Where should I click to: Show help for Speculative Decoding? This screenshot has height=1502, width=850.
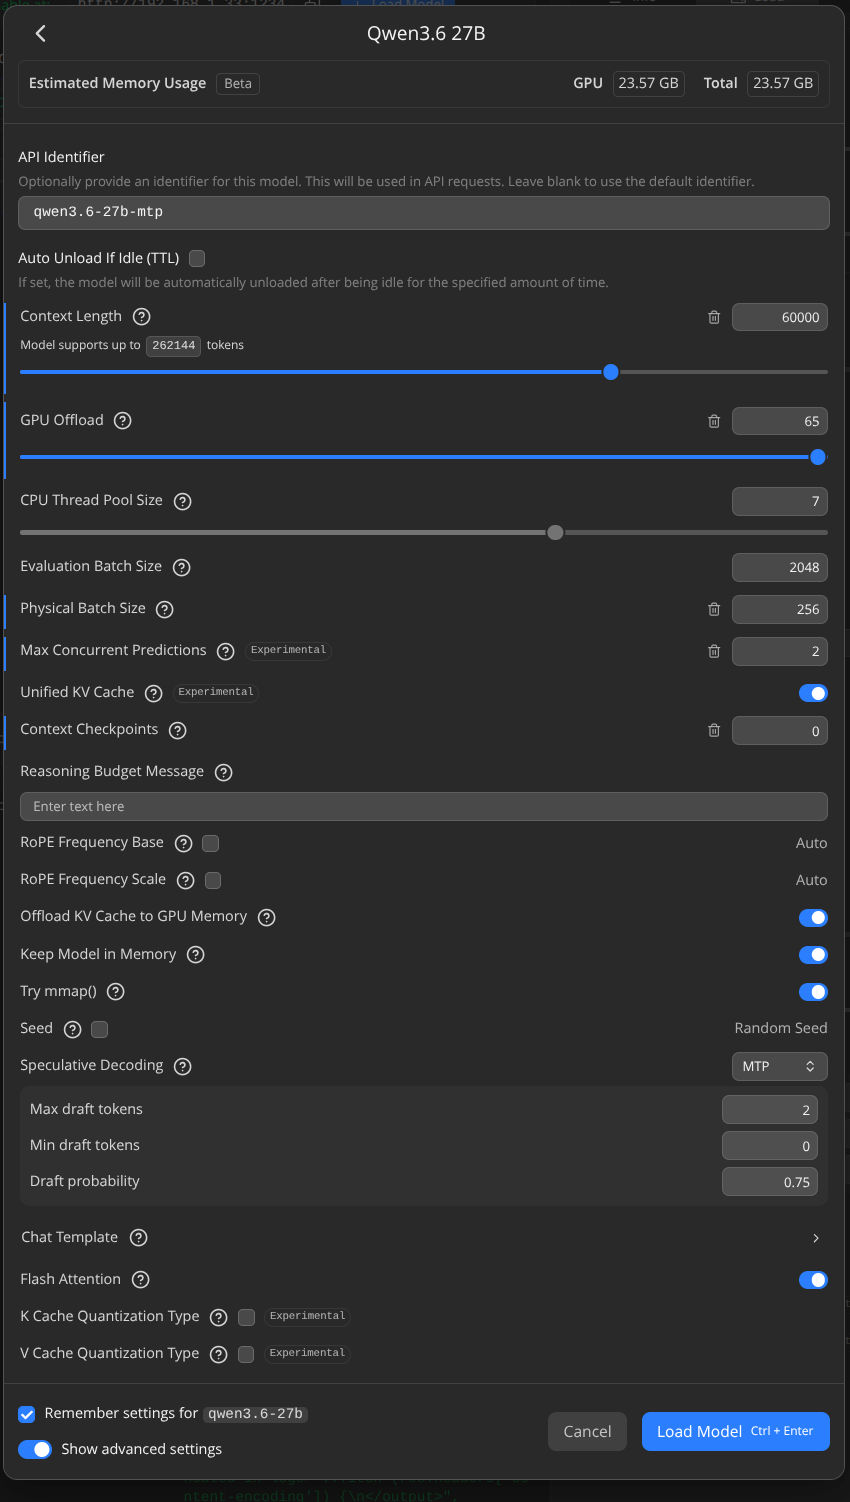(x=182, y=1066)
